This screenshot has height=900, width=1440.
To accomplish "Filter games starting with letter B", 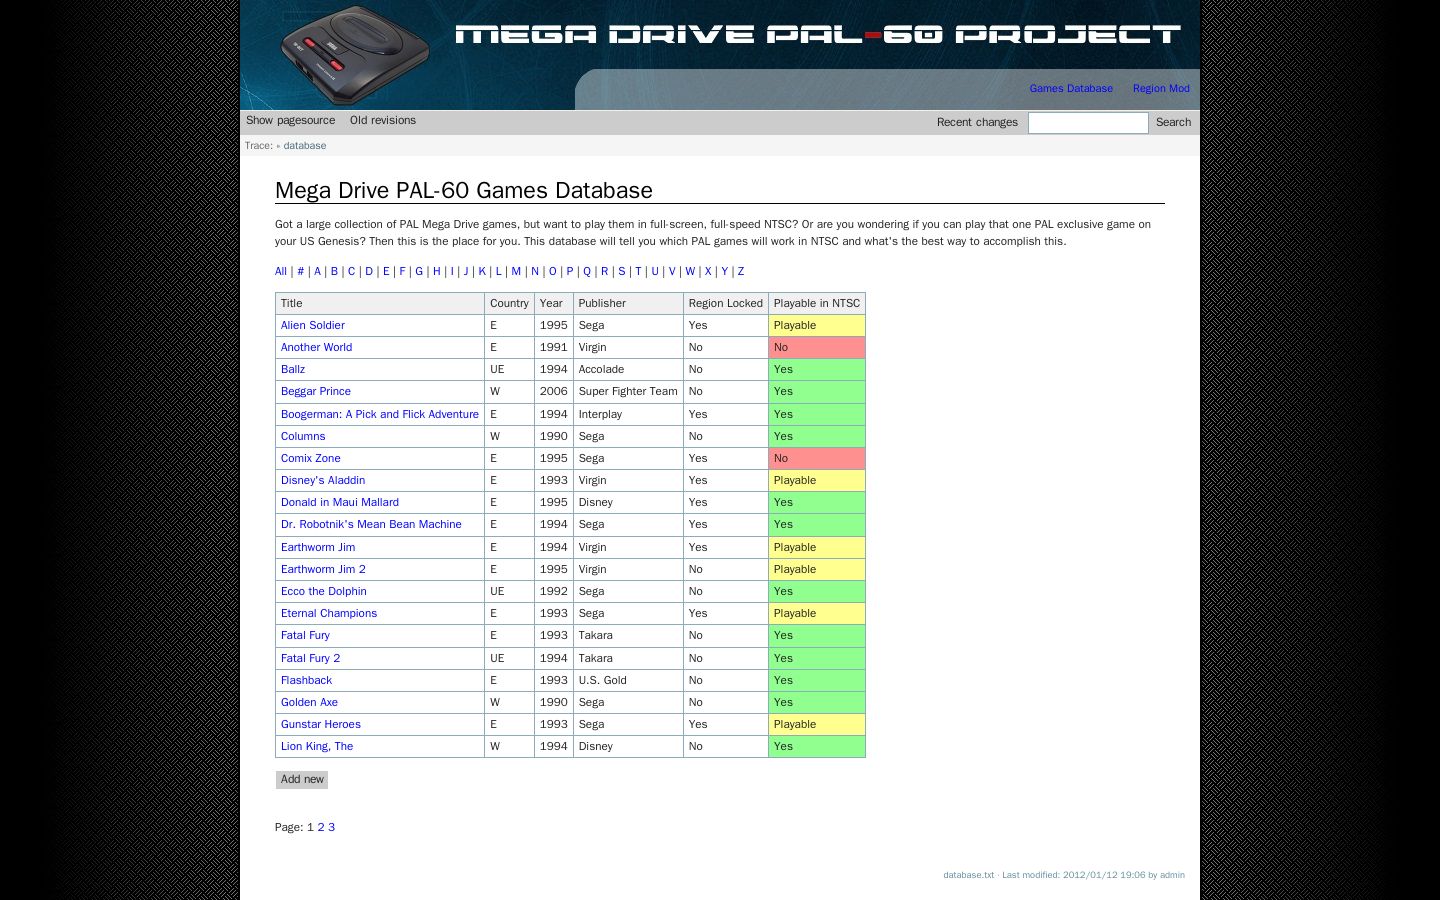I will [x=334, y=272].
